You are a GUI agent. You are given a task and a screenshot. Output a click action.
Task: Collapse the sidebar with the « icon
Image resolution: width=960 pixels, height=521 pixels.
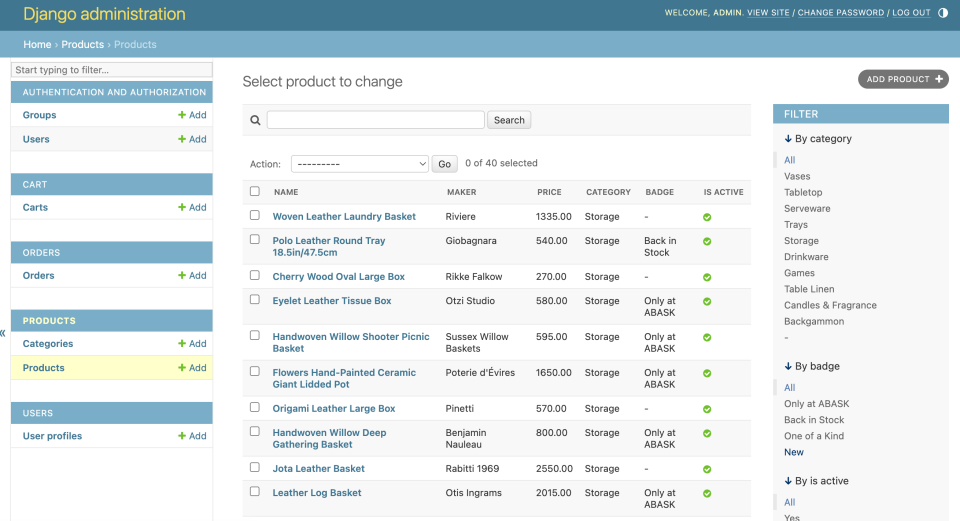click(x=4, y=333)
